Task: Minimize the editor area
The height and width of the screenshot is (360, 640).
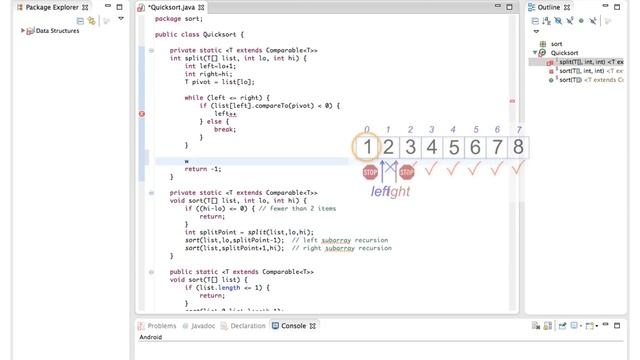Action: pos(498,6)
